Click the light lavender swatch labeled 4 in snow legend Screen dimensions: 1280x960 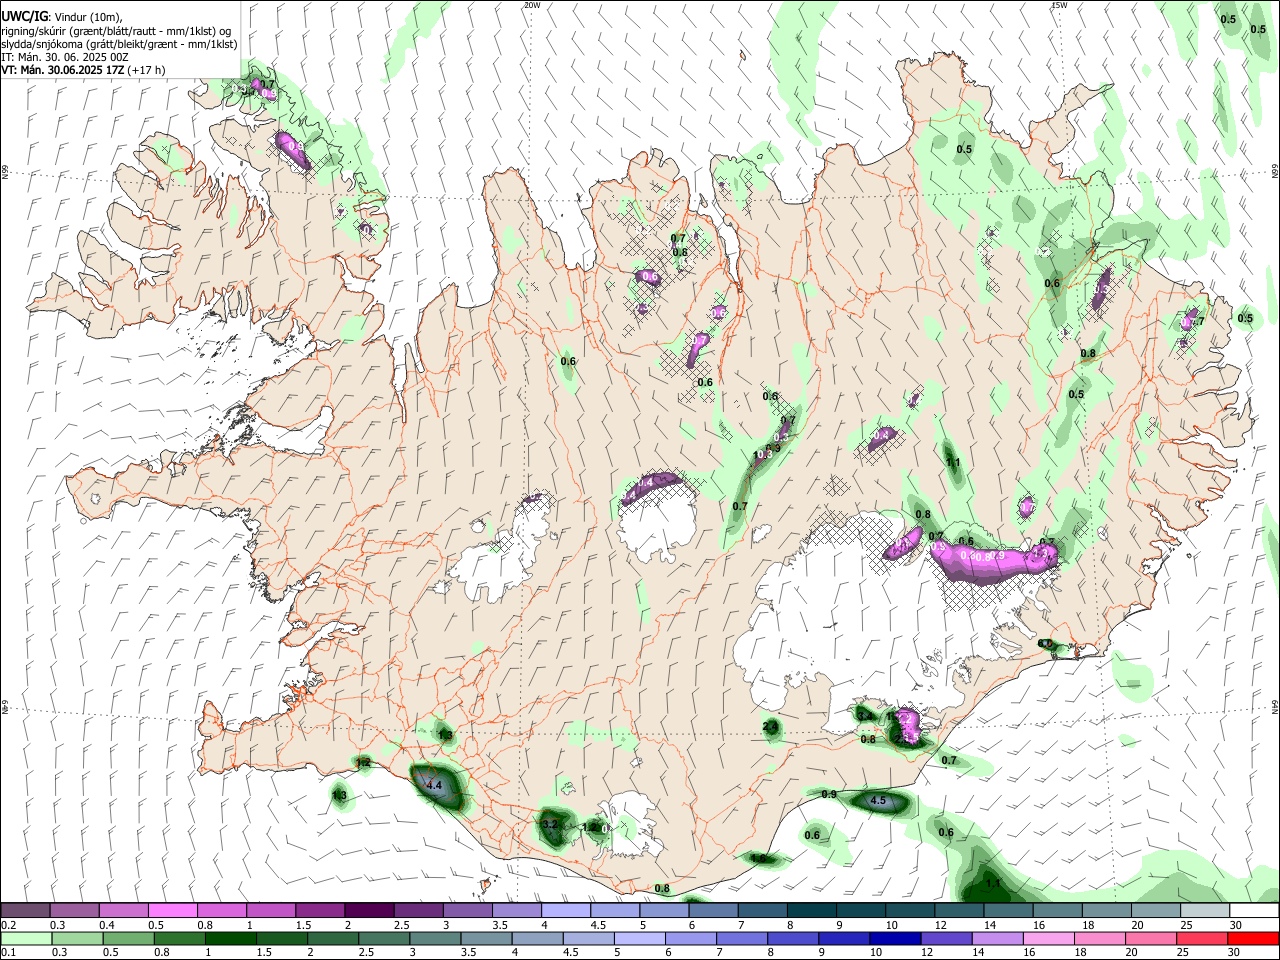point(566,911)
